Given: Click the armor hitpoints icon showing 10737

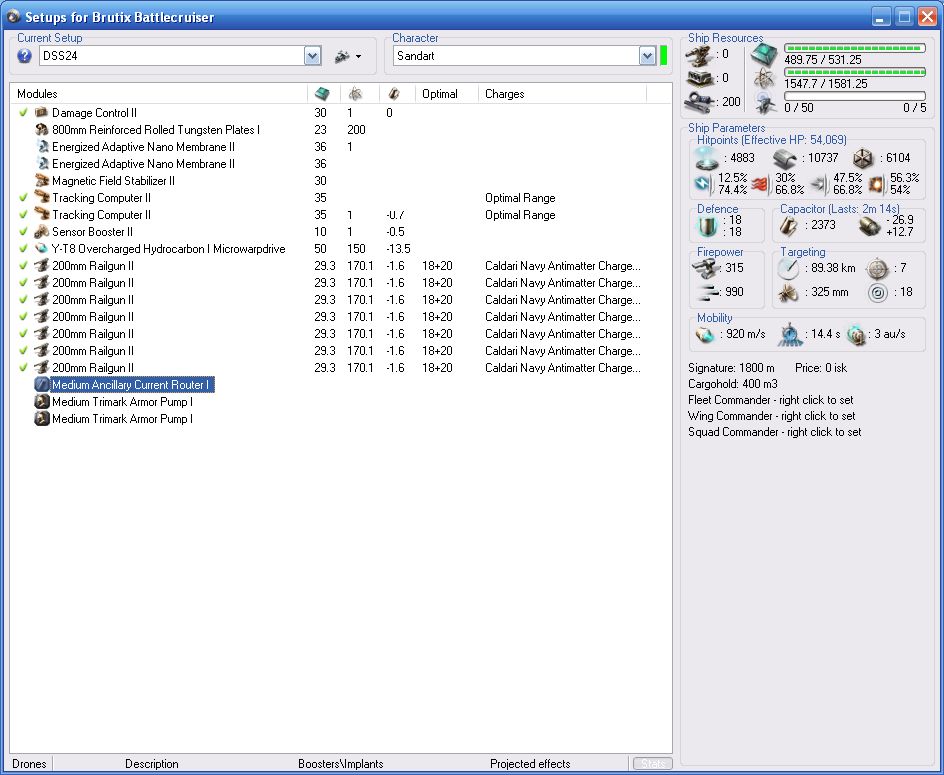Looking at the screenshot, I should [x=784, y=159].
